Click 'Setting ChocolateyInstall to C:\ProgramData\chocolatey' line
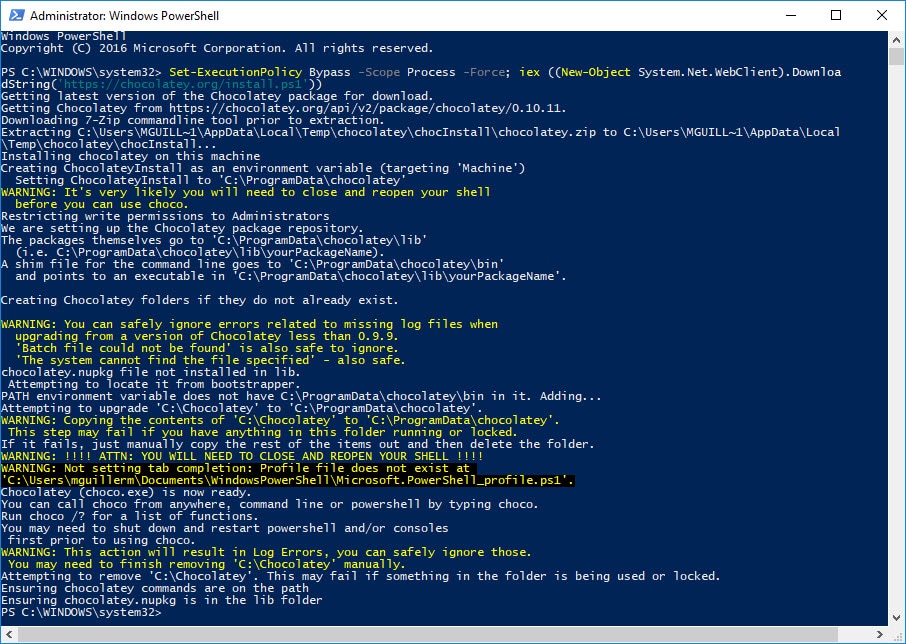906x644 pixels. pos(211,180)
